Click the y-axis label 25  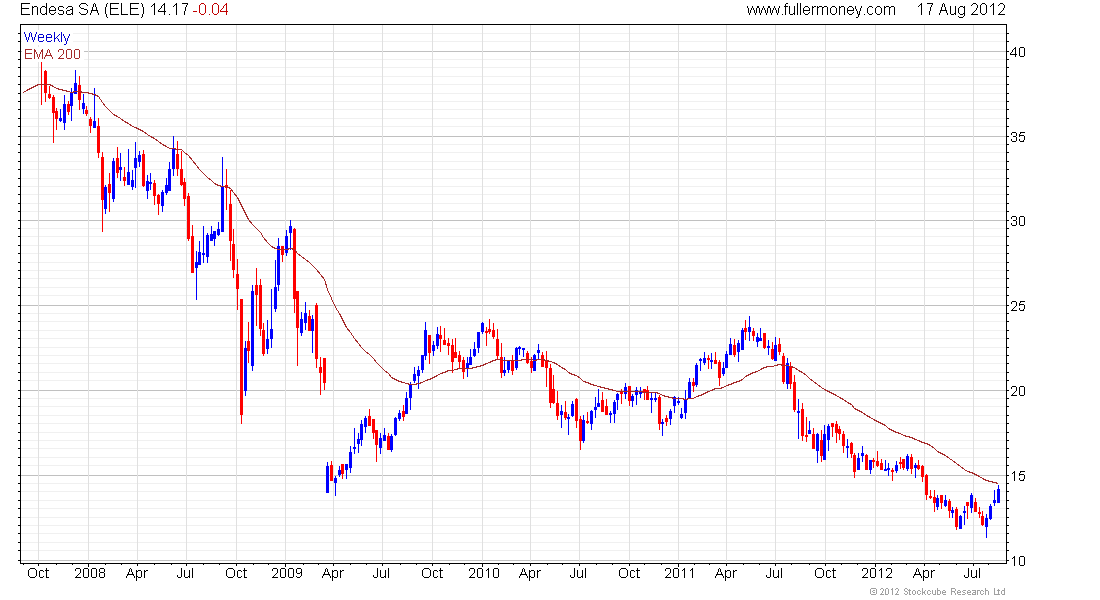1017,306
